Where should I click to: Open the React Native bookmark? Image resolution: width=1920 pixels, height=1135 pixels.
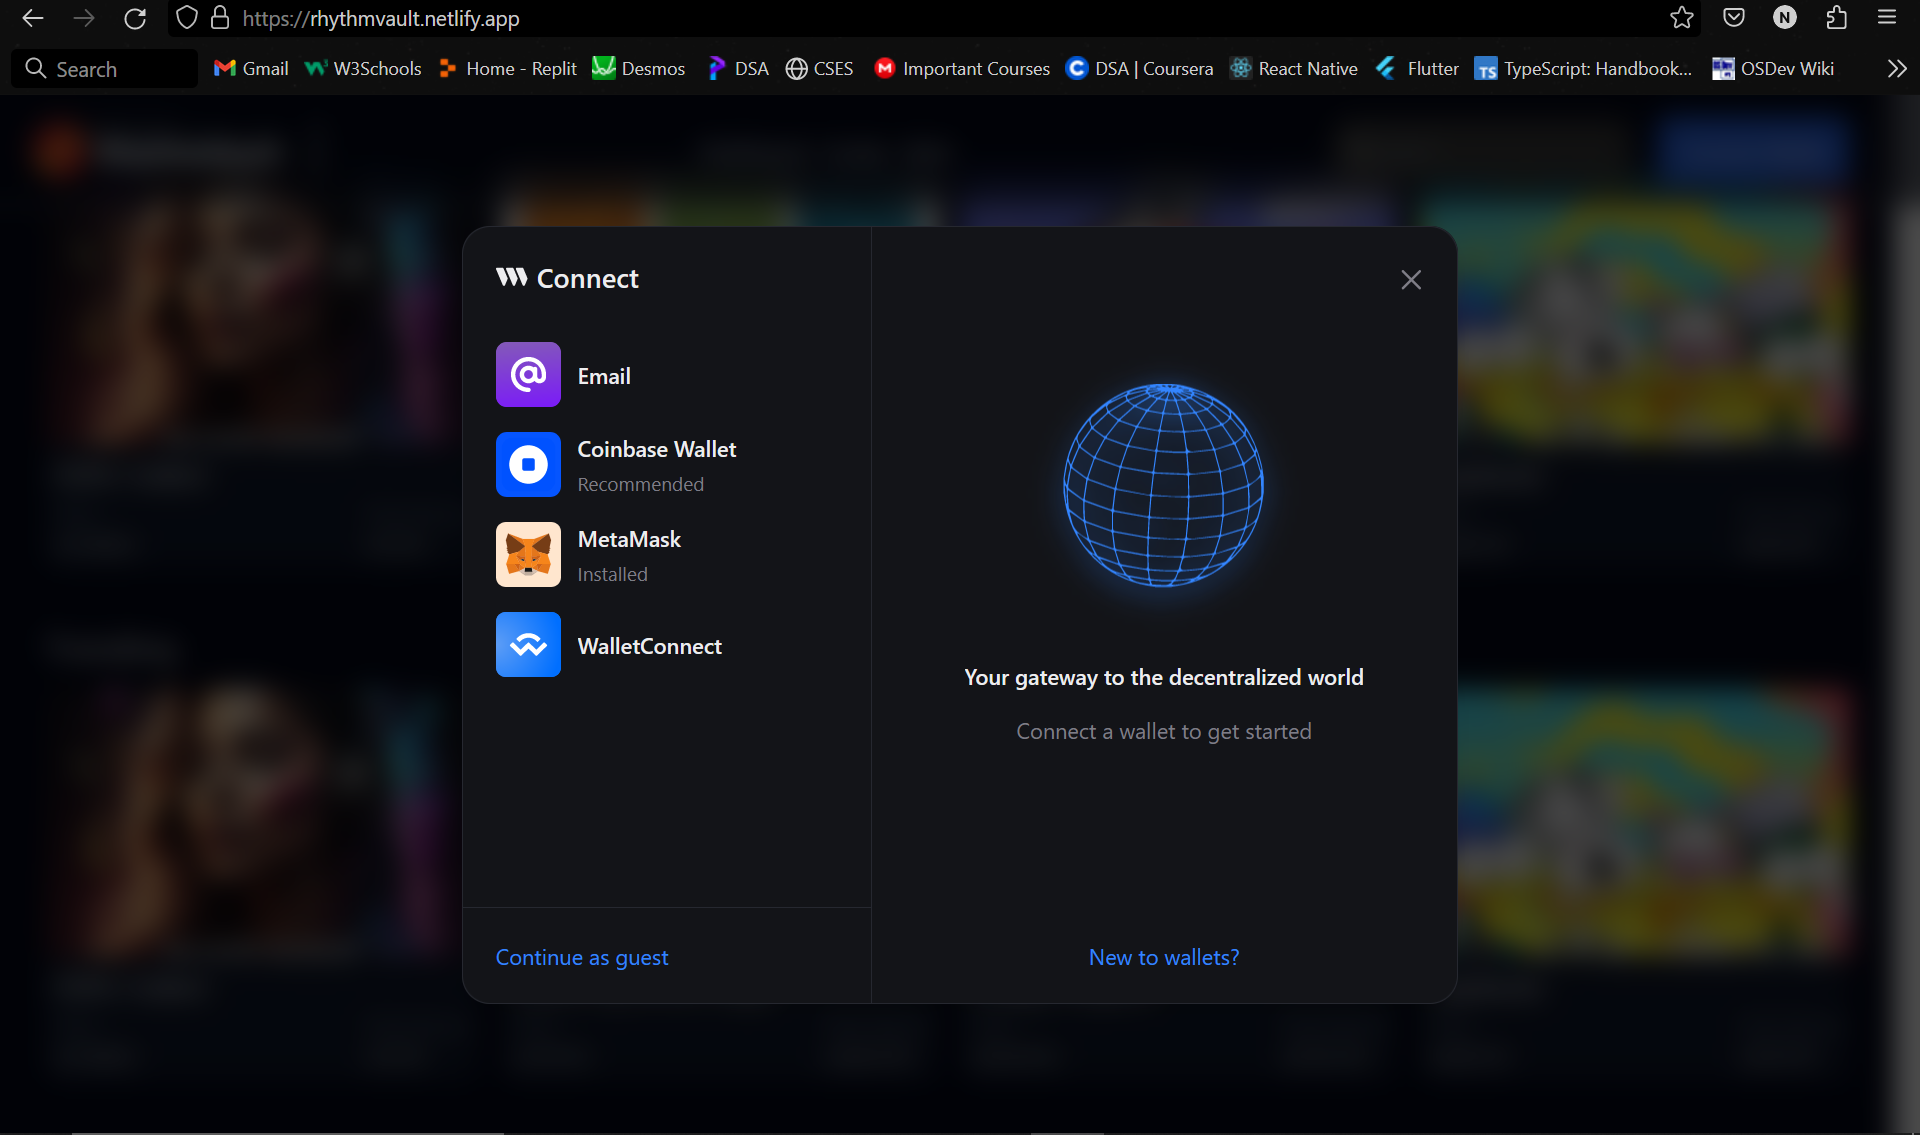(1294, 68)
